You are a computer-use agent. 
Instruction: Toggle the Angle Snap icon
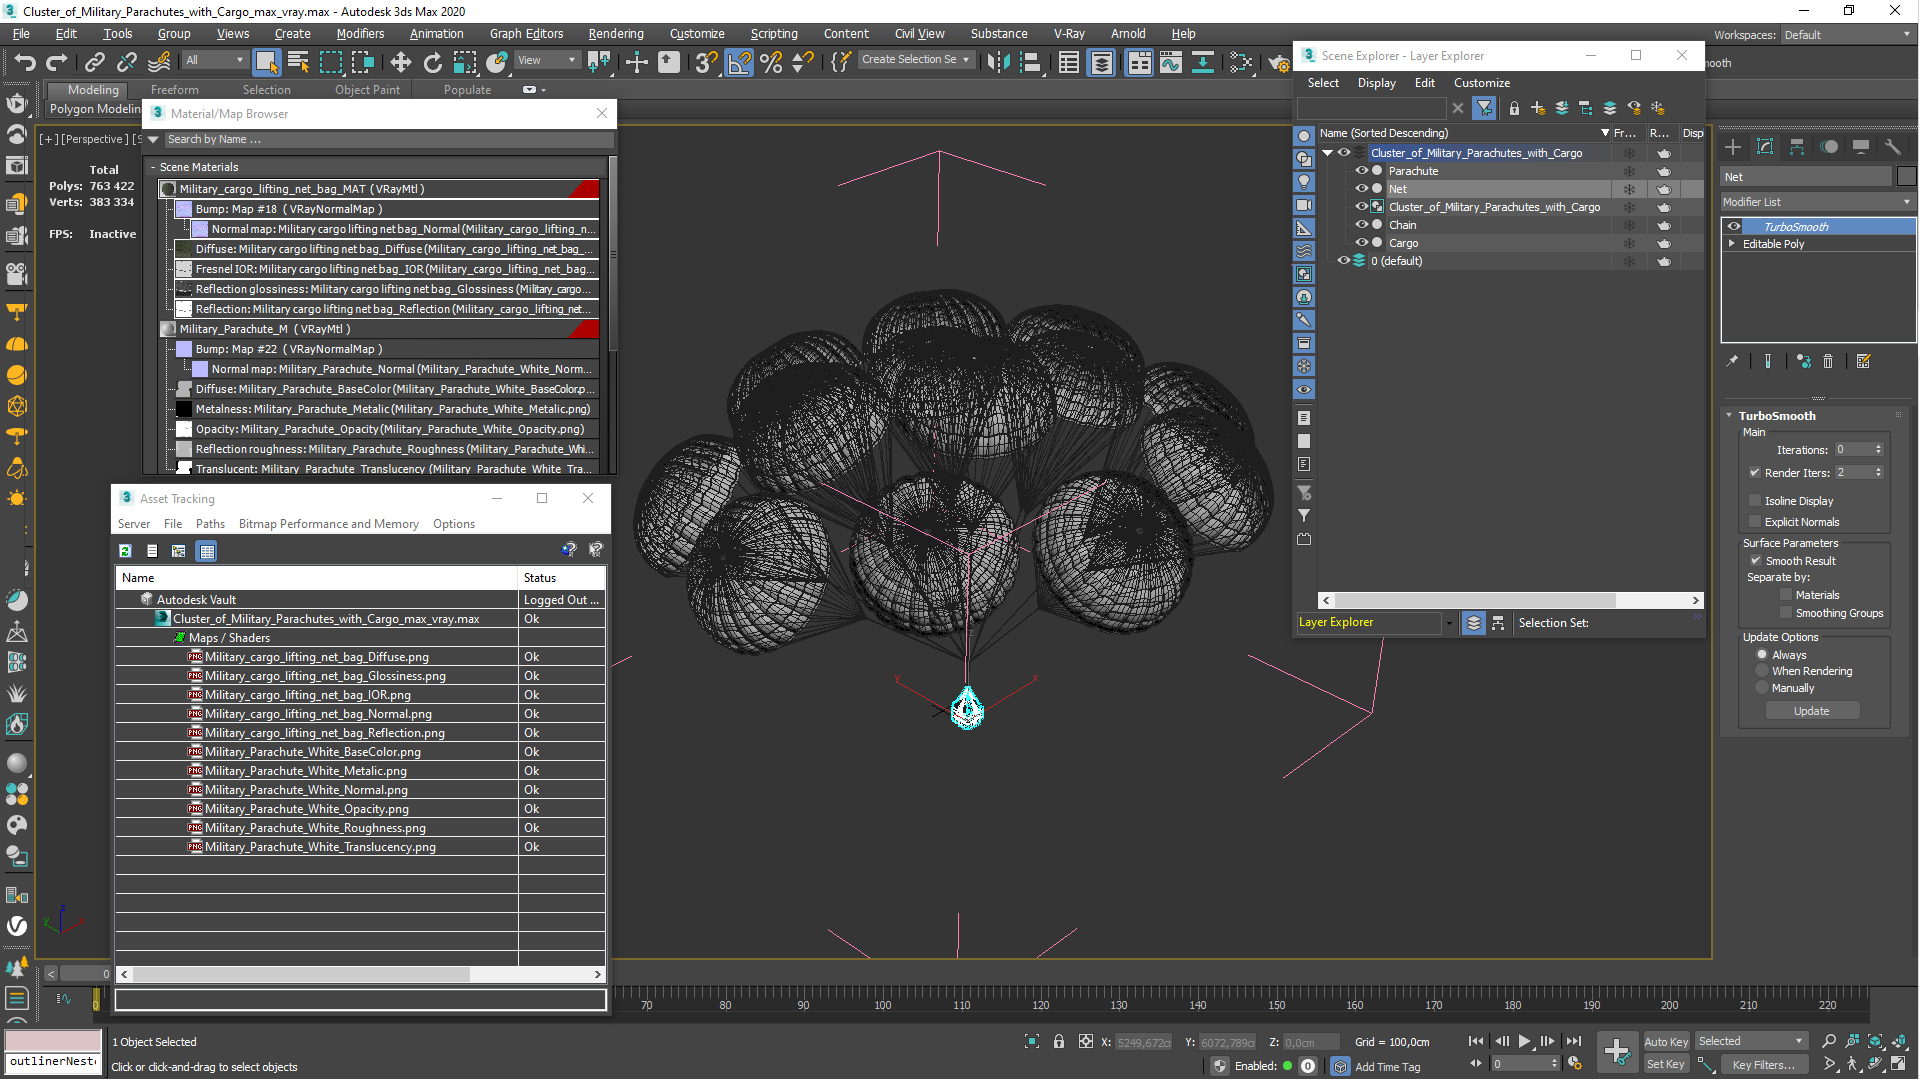pos(739,62)
